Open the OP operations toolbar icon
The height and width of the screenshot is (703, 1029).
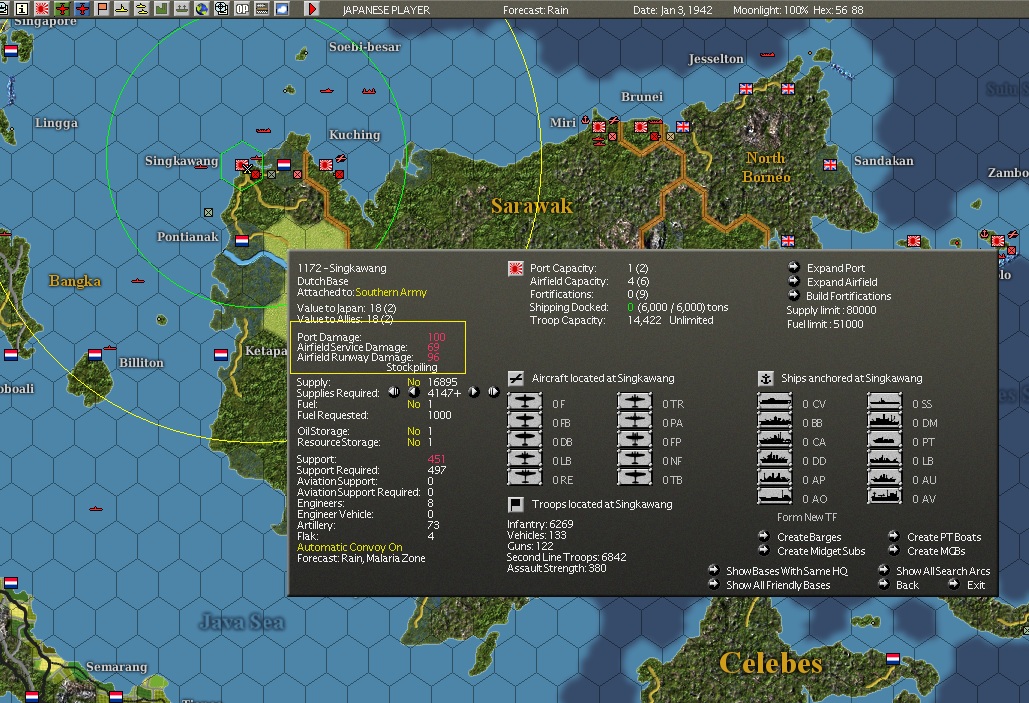point(242,9)
